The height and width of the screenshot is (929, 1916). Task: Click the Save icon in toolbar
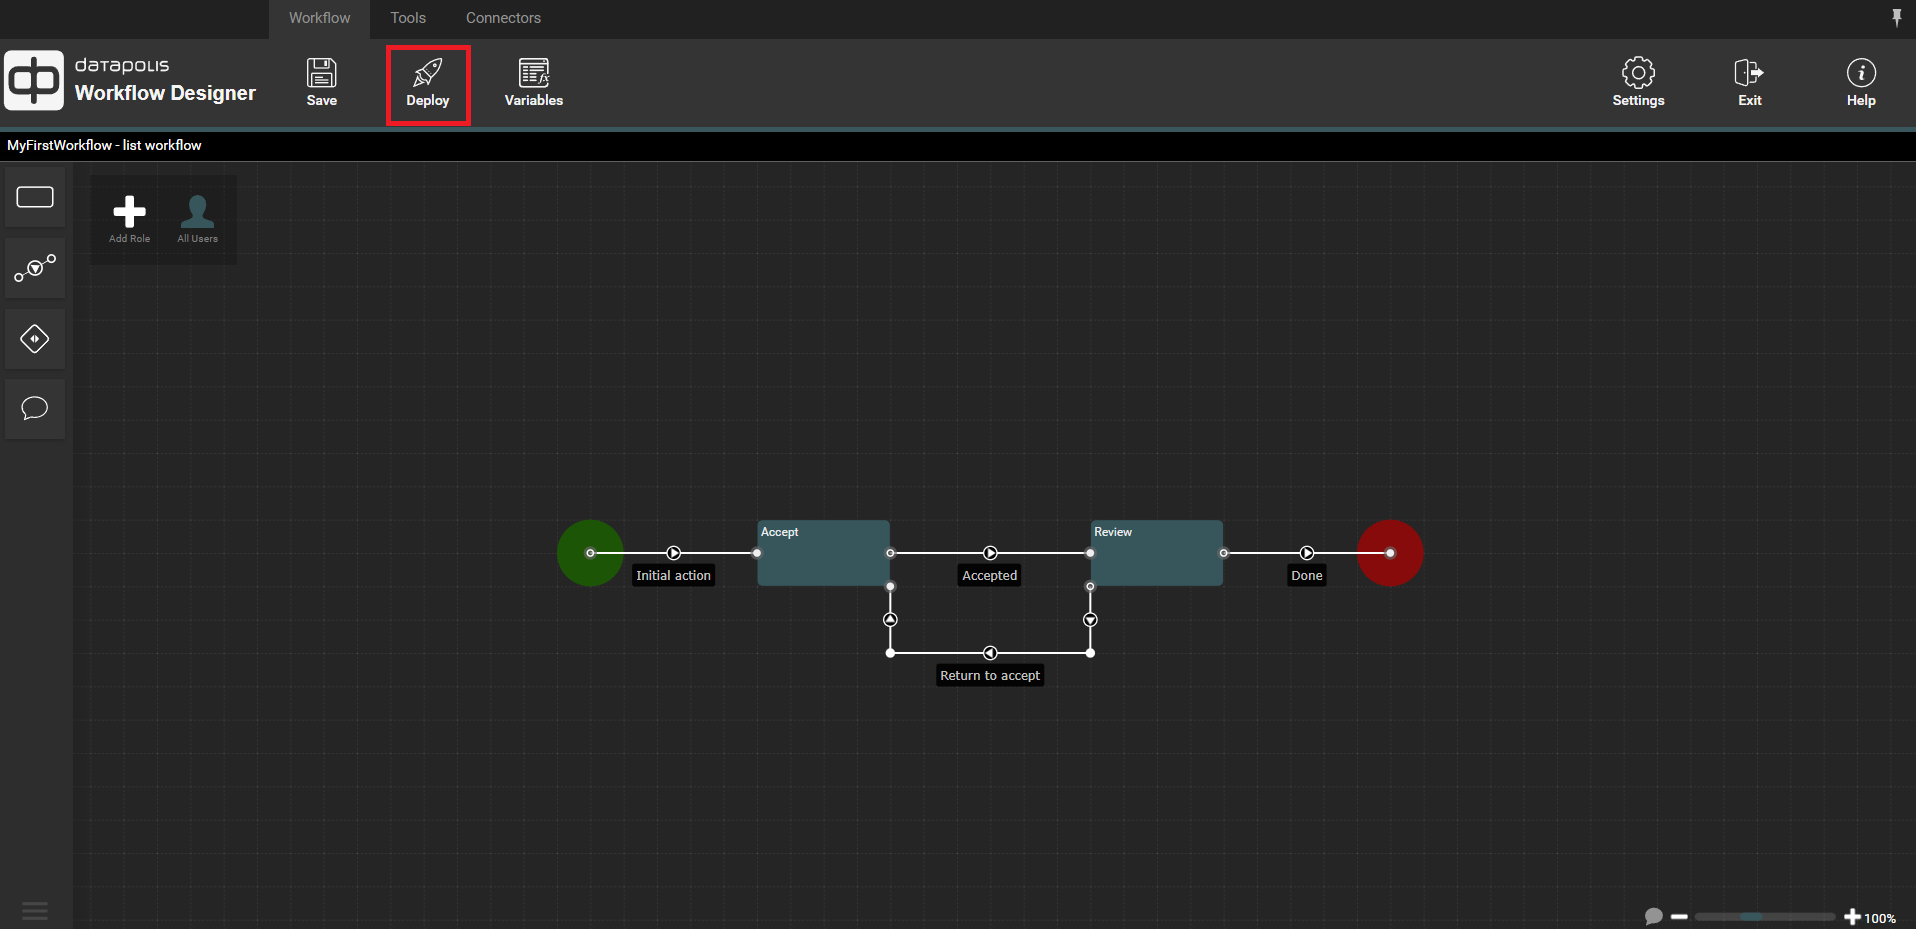pos(321,82)
